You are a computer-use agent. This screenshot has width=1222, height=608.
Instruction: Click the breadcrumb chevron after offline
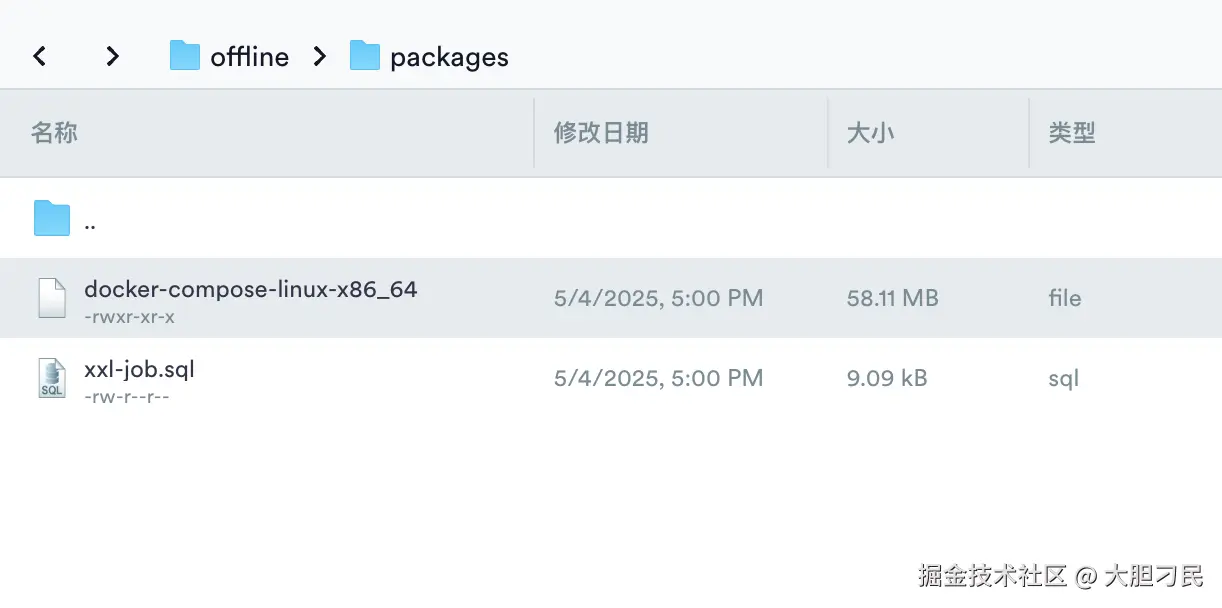pos(320,56)
